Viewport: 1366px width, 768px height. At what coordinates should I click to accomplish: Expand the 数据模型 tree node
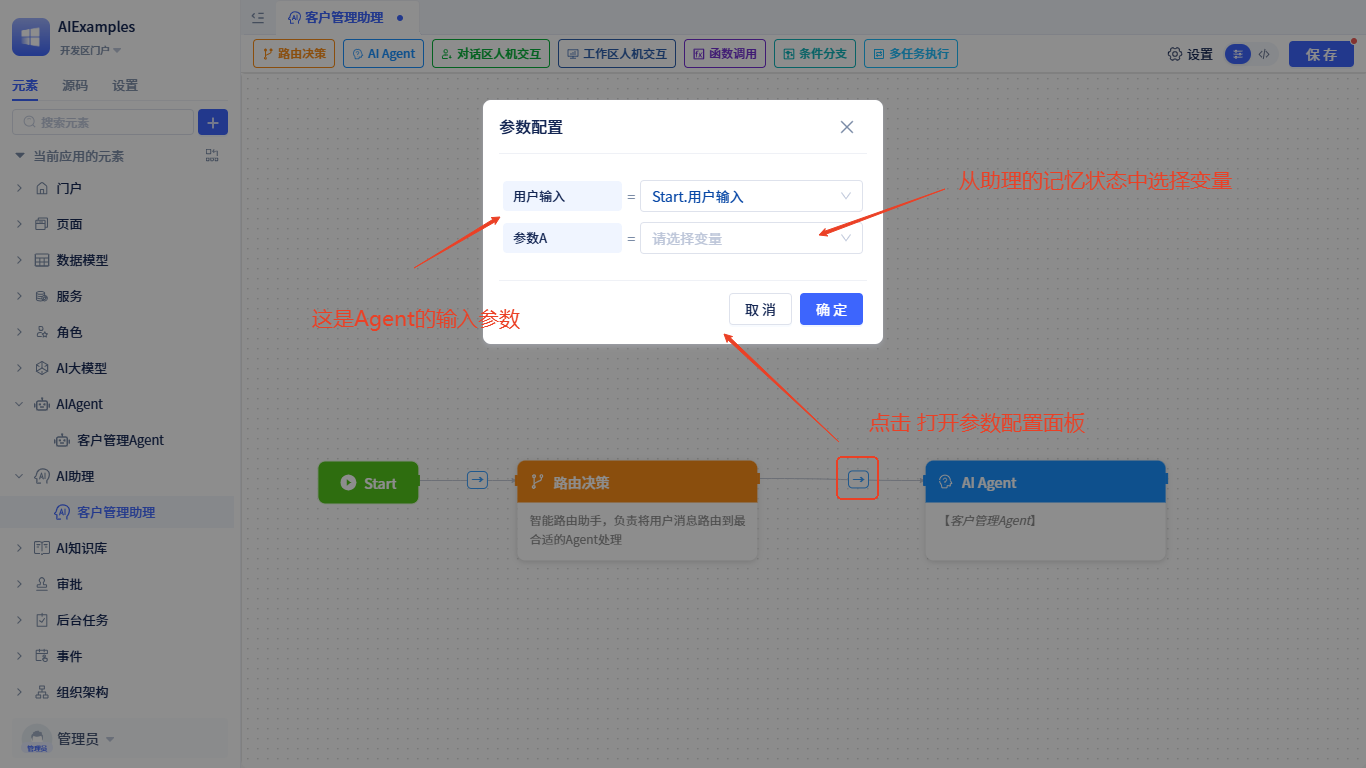(x=19, y=260)
